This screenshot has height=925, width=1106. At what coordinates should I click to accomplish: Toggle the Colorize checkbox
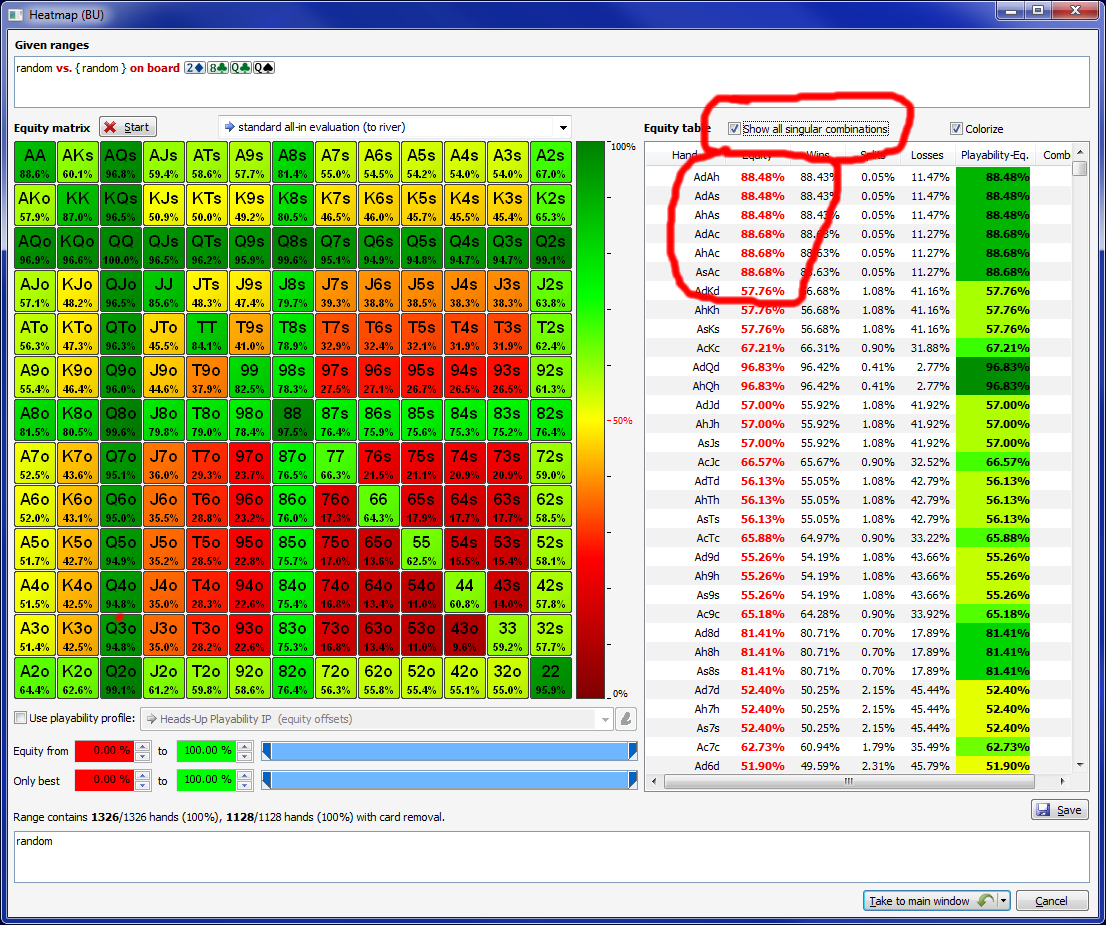(956, 128)
